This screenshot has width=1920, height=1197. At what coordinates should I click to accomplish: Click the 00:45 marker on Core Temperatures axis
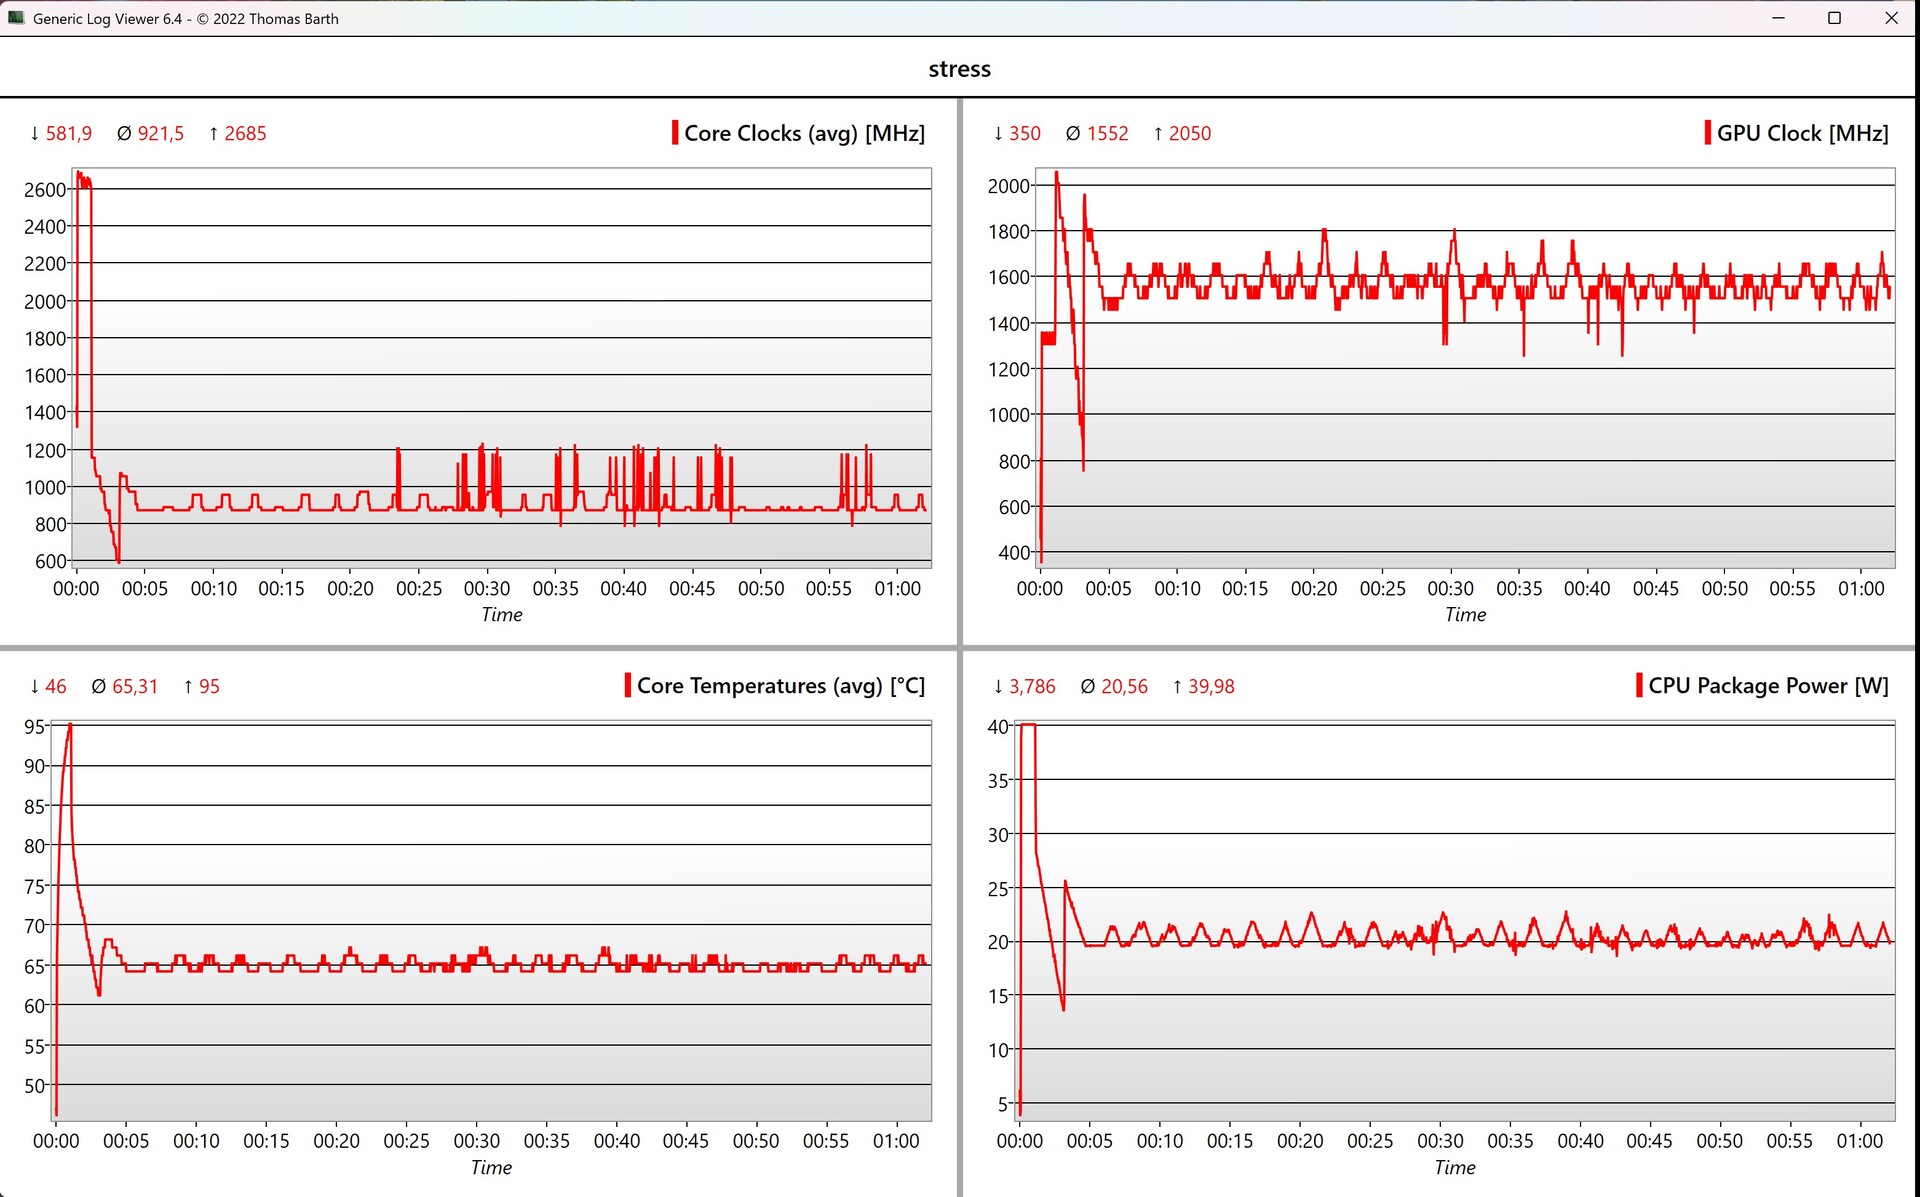(x=685, y=1141)
